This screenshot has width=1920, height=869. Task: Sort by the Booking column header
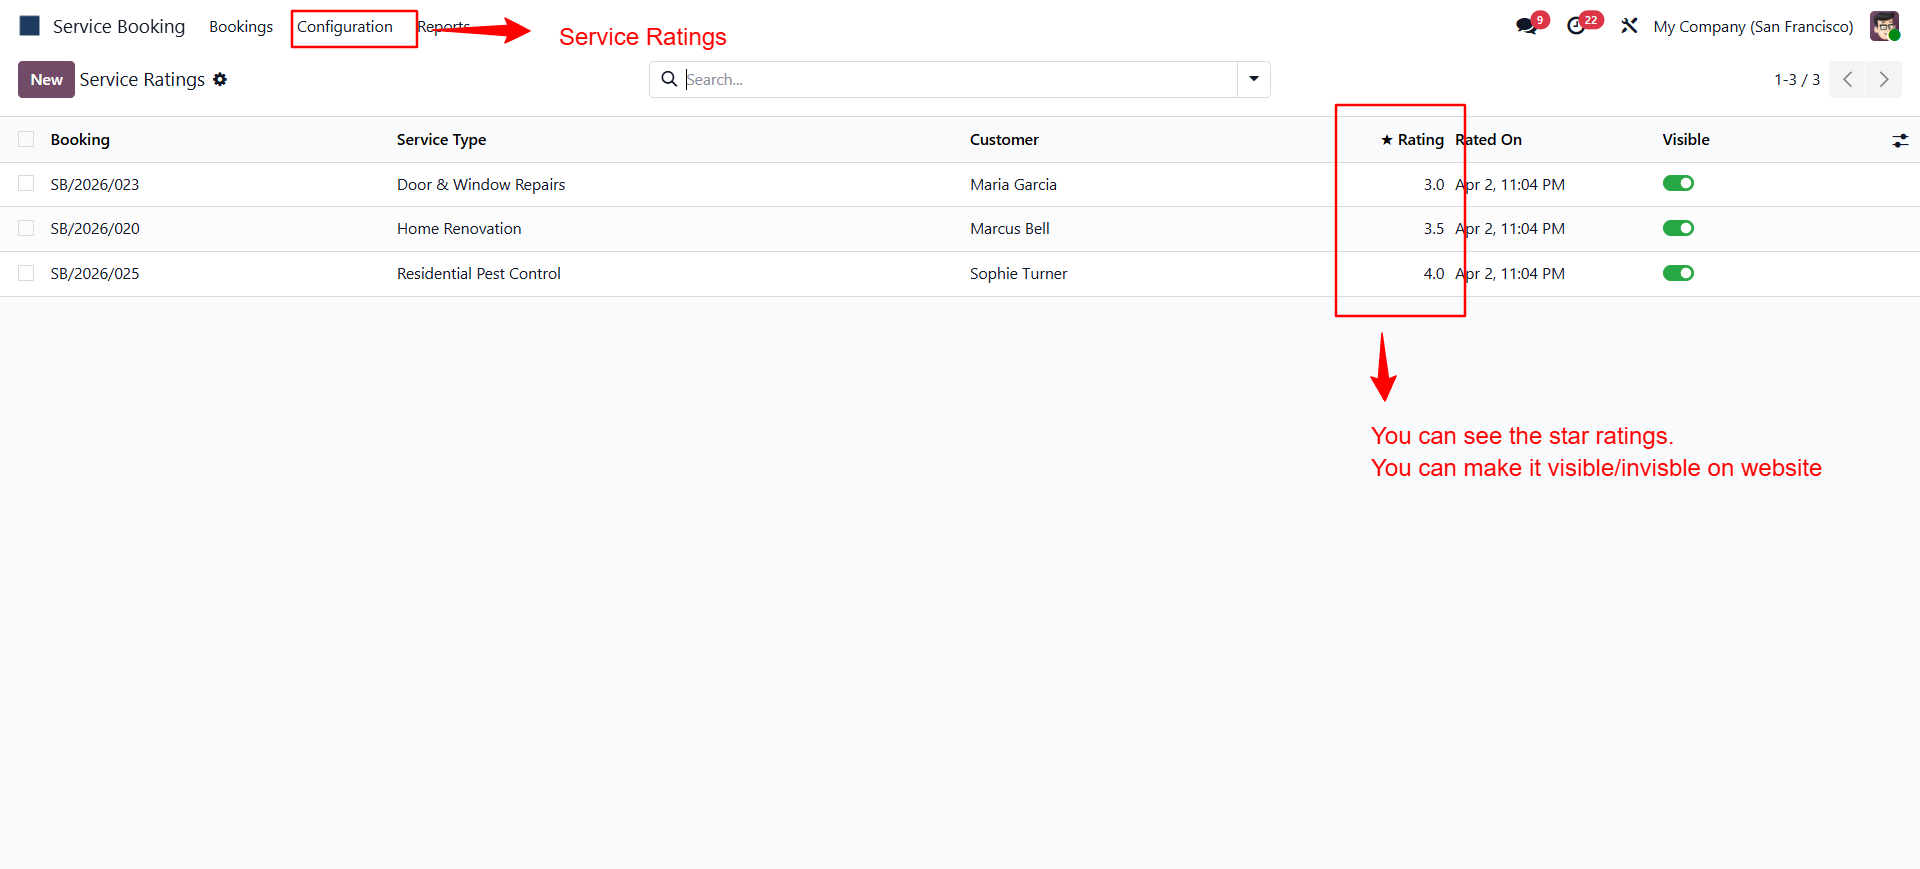[x=80, y=139]
